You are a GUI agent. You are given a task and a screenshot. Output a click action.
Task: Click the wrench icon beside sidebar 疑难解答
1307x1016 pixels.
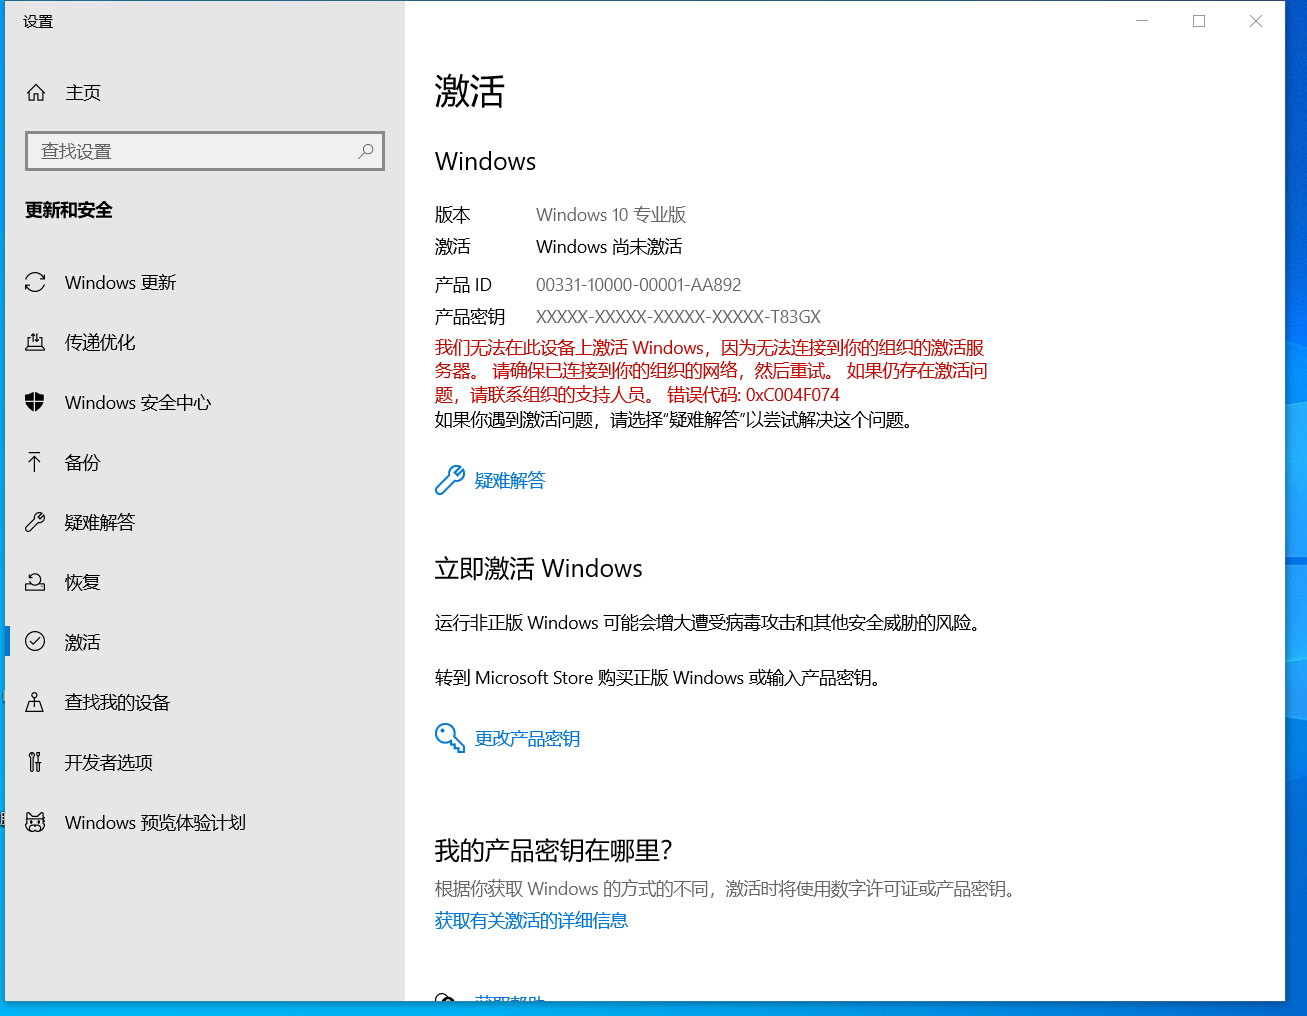coord(35,522)
